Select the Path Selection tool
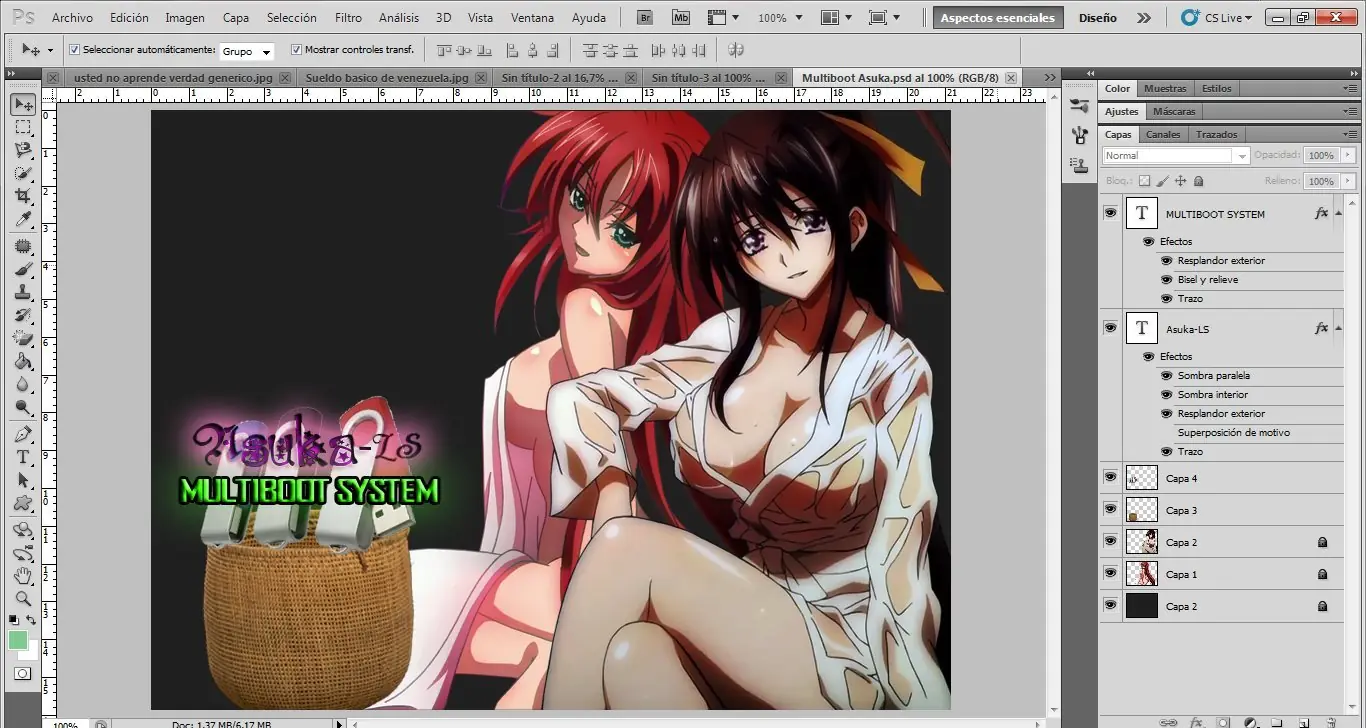This screenshot has height=728, width=1366. click(23, 480)
